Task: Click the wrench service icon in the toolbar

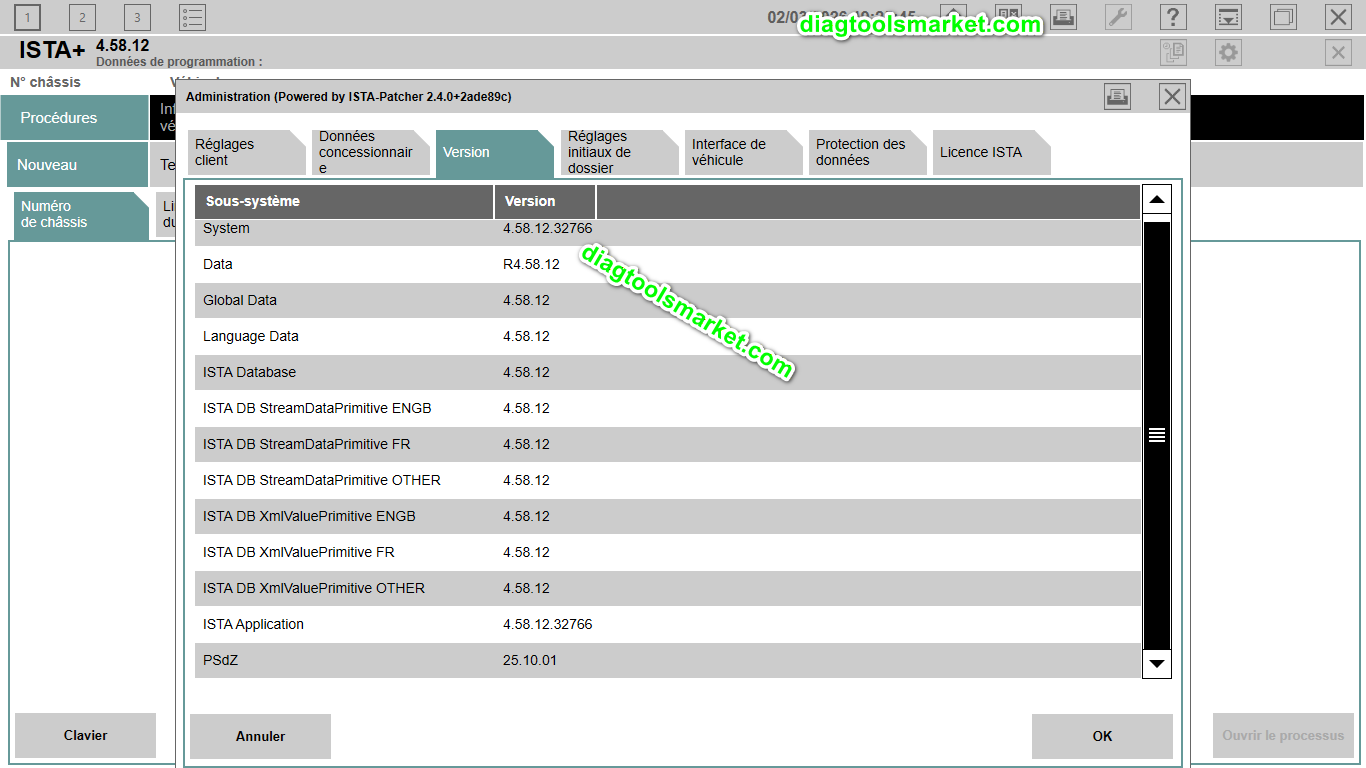Action: (1118, 16)
